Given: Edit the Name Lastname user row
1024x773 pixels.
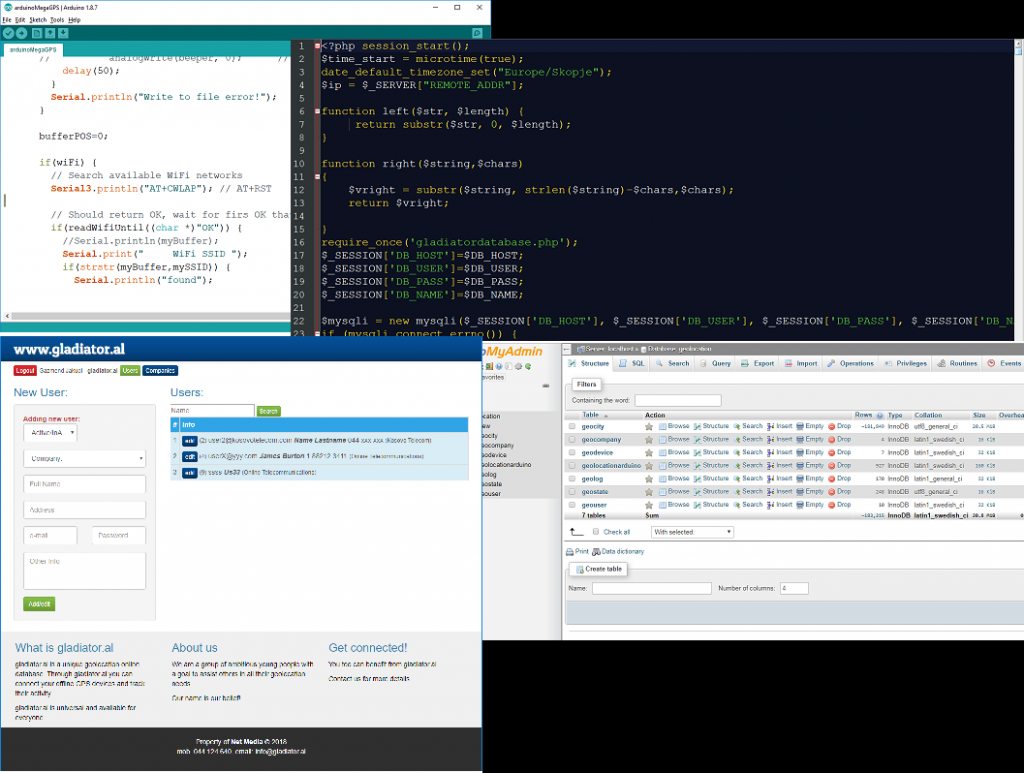Looking at the screenshot, I should [x=189, y=441].
